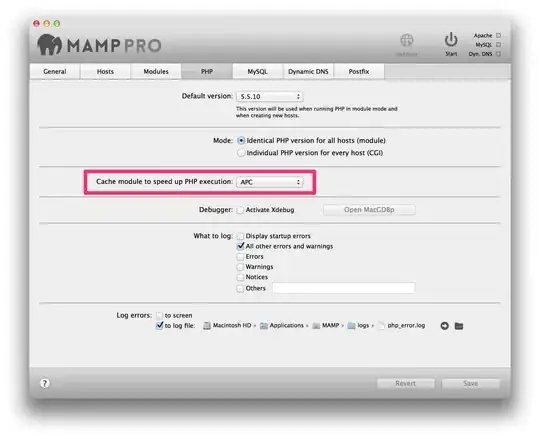Screen dimensions: 540x439
Task: Uncheck log errors to log file
Action: coord(159,325)
